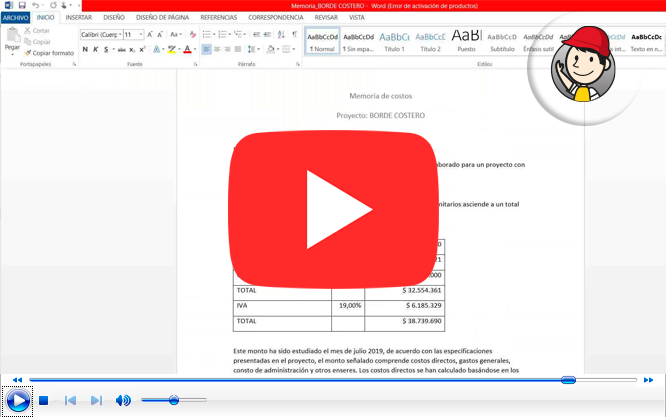Open Párrafo dialog launcher
The width and height of the screenshot is (666, 417).
[x=298, y=65]
